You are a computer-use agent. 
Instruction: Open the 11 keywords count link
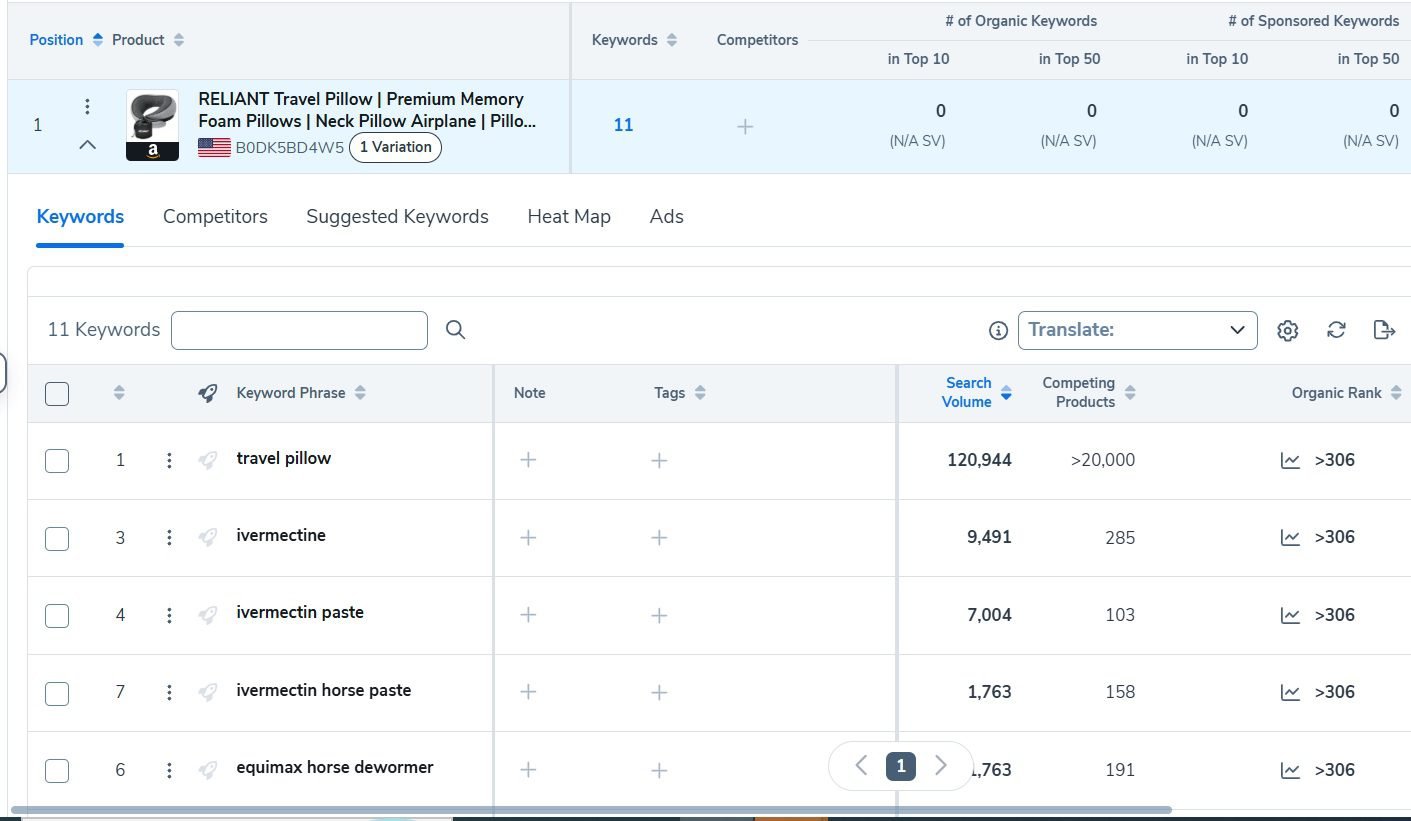[623, 125]
